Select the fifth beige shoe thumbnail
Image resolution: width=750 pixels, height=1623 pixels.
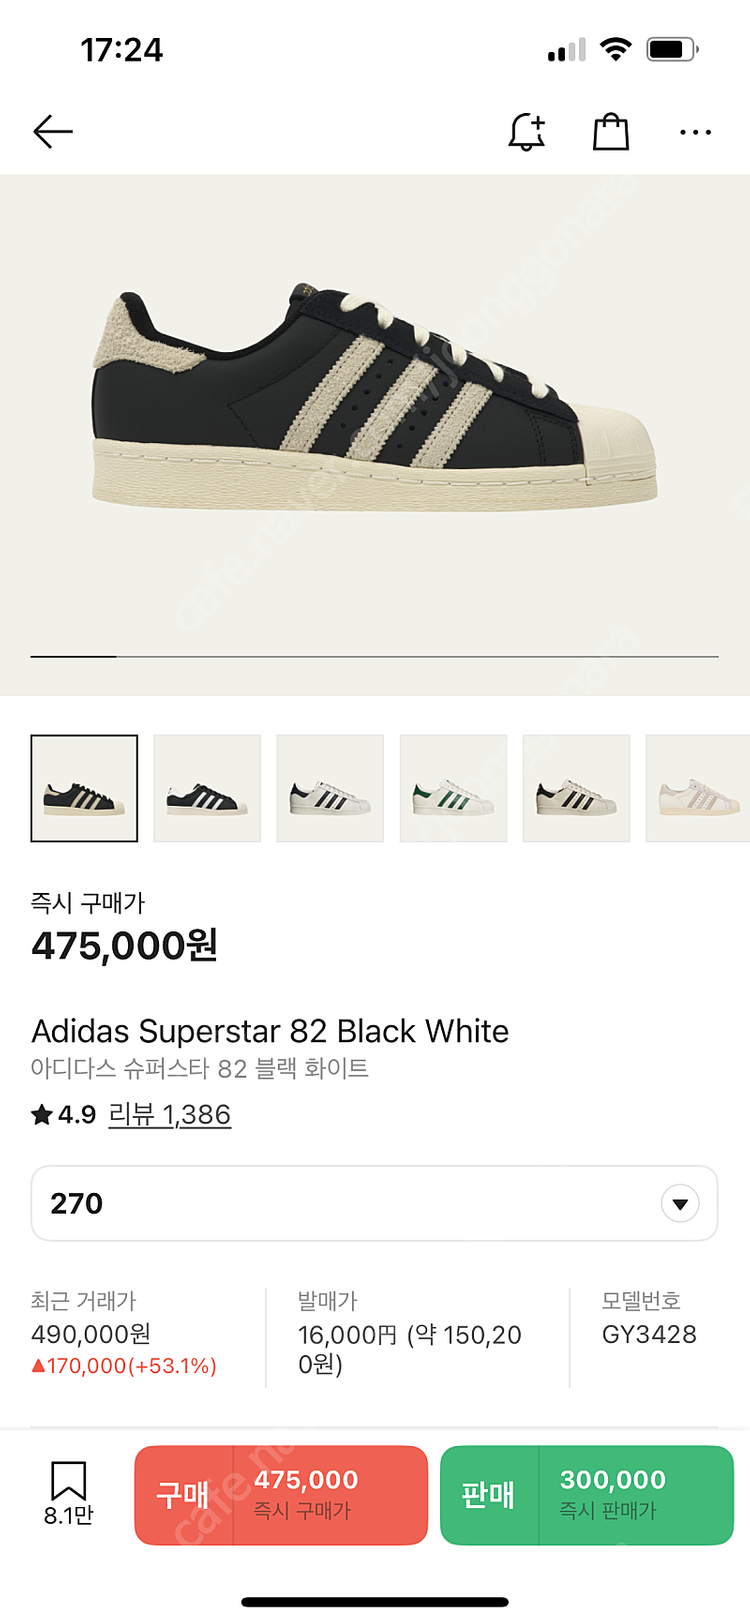click(576, 788)
